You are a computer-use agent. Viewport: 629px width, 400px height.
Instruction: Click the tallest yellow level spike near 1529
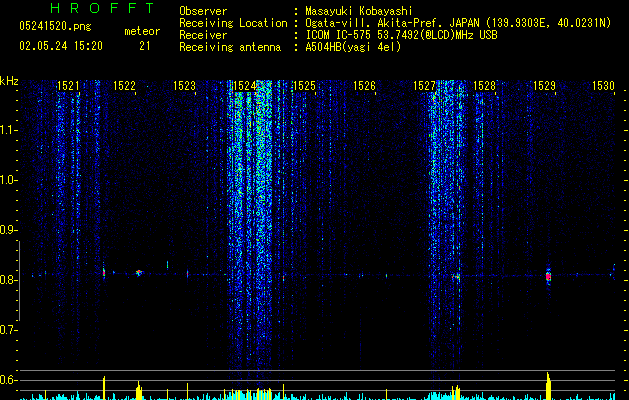point(548,386)
